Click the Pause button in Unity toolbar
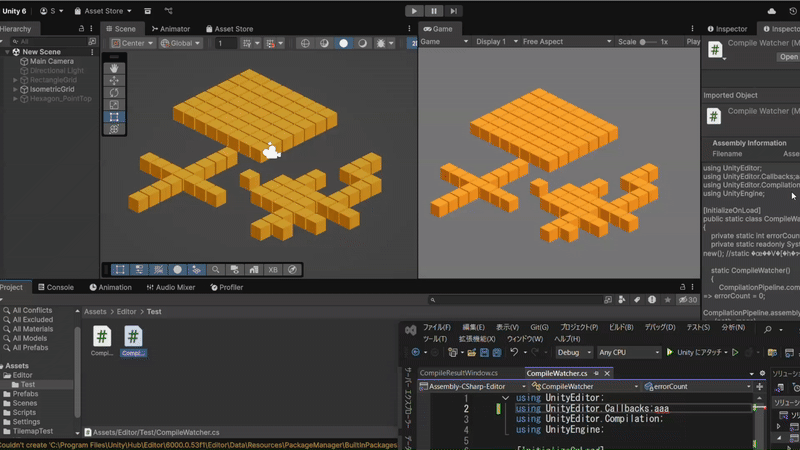The image size is (800, 450). coord(434,11)
